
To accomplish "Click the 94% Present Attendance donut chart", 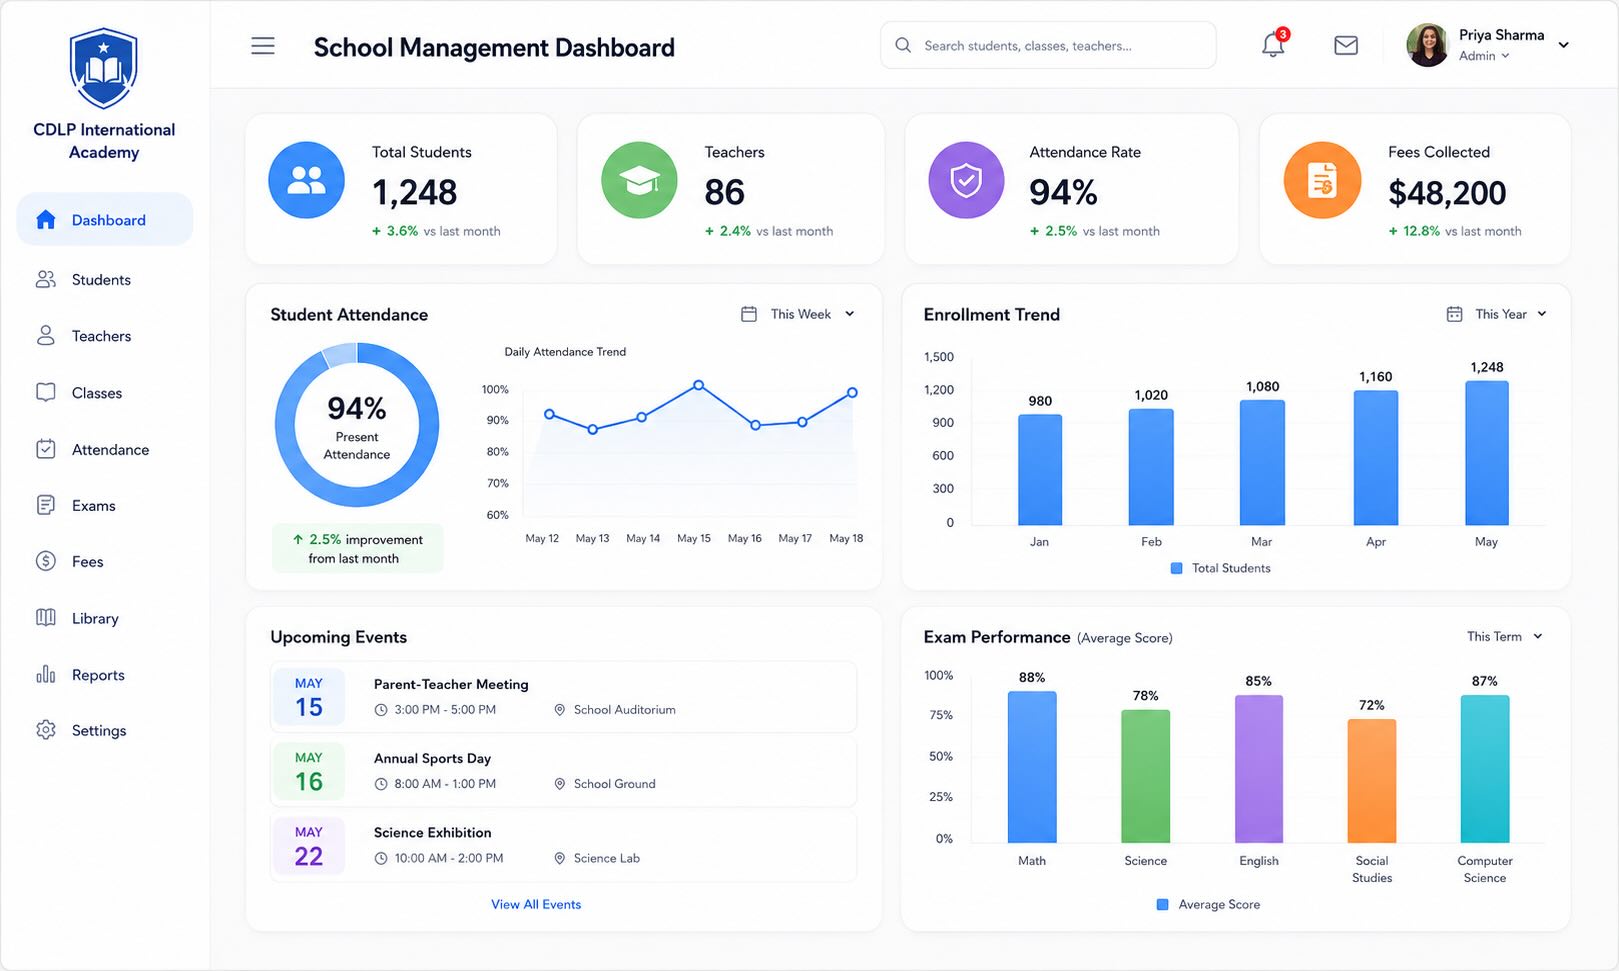I will 357,425.
